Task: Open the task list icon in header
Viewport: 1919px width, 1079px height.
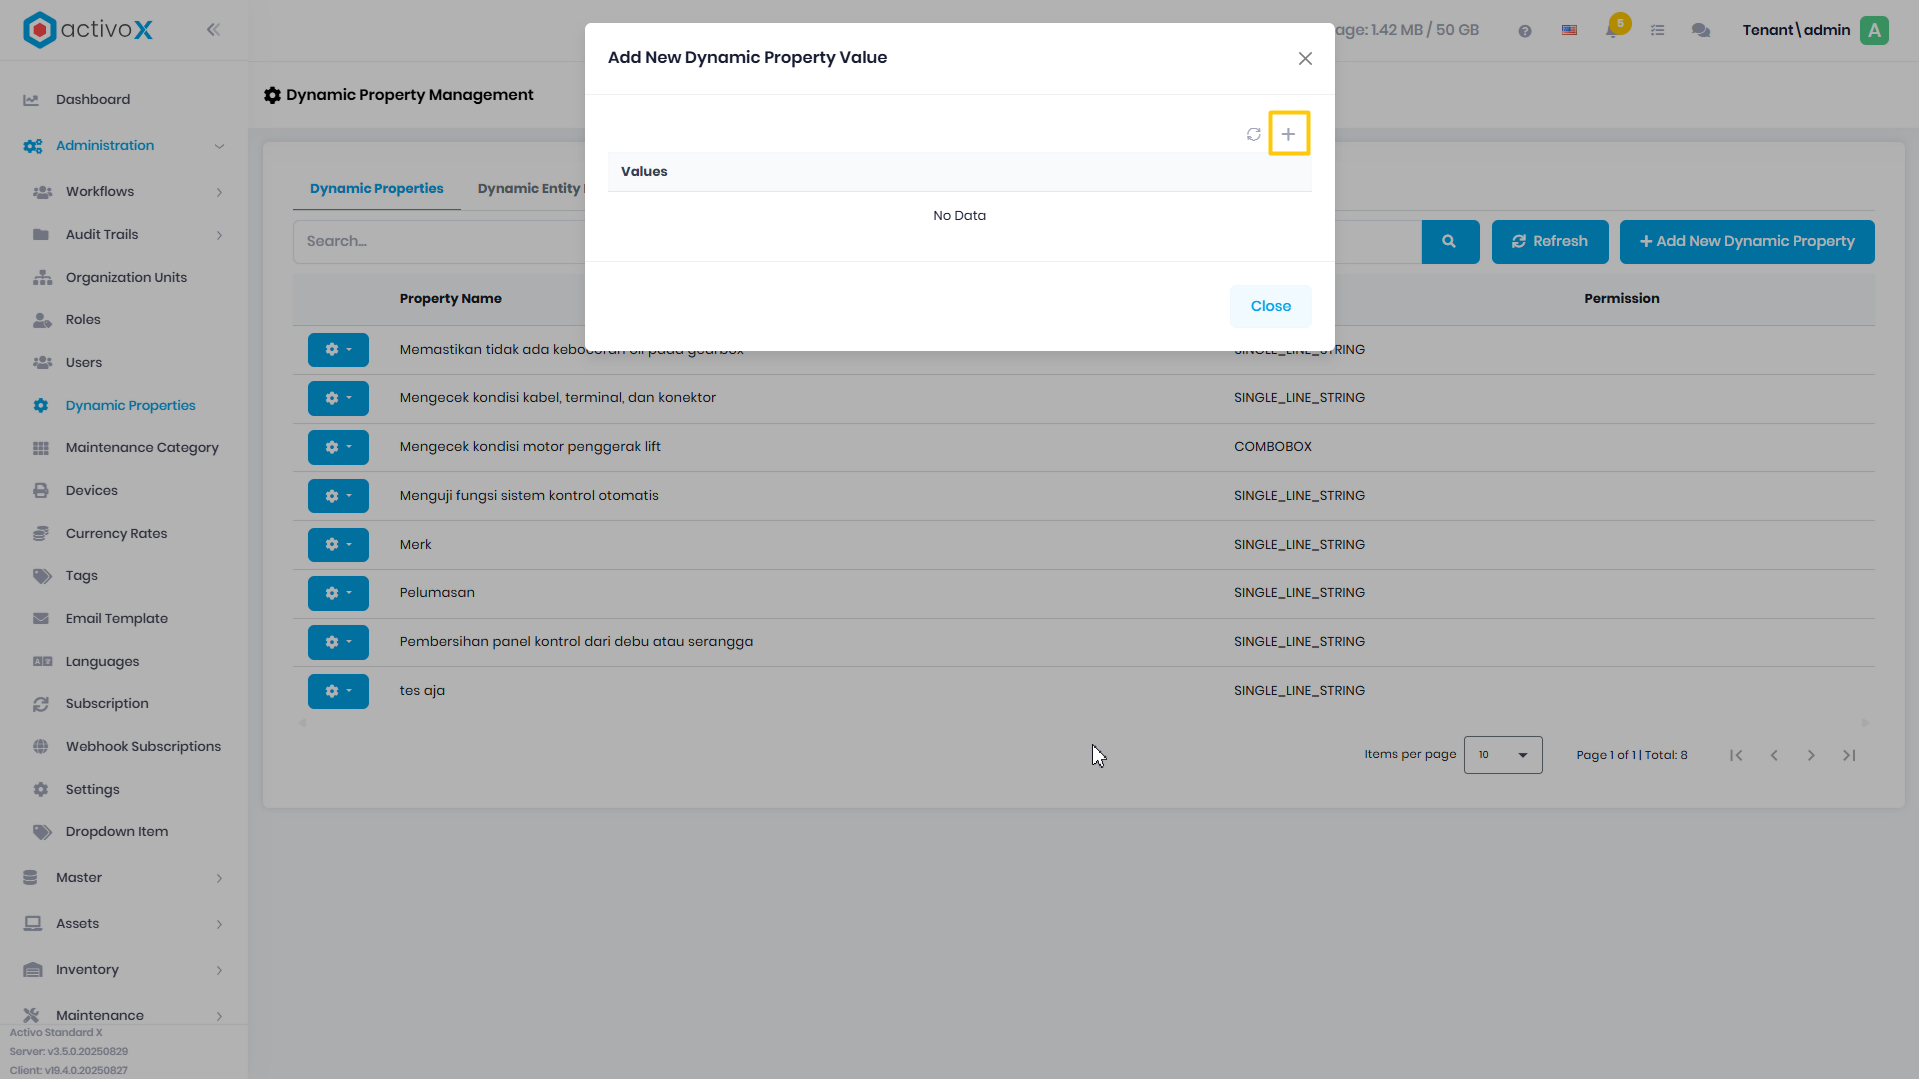Action: (1657, 31)
